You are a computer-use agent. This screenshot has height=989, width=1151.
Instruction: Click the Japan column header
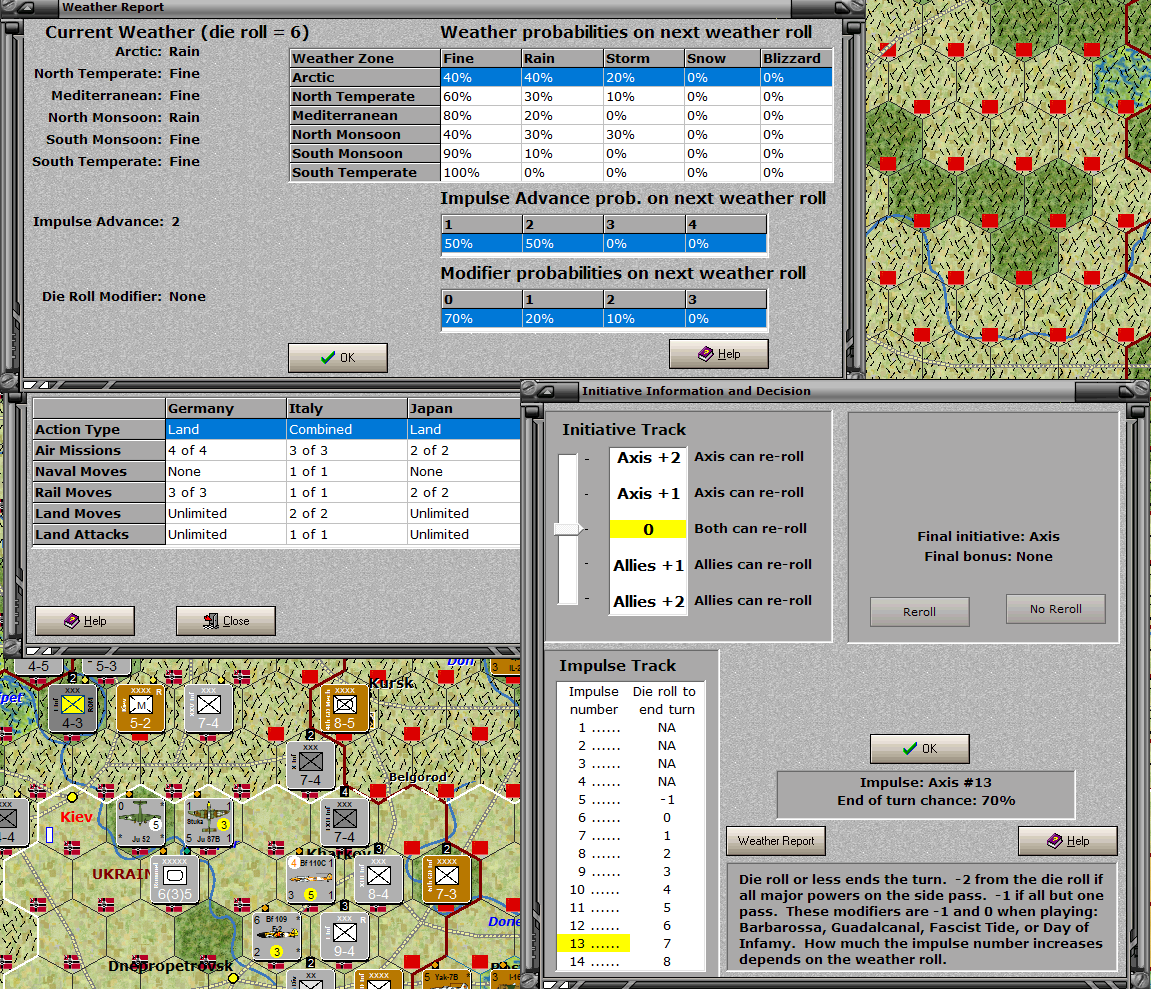point(463,408)
